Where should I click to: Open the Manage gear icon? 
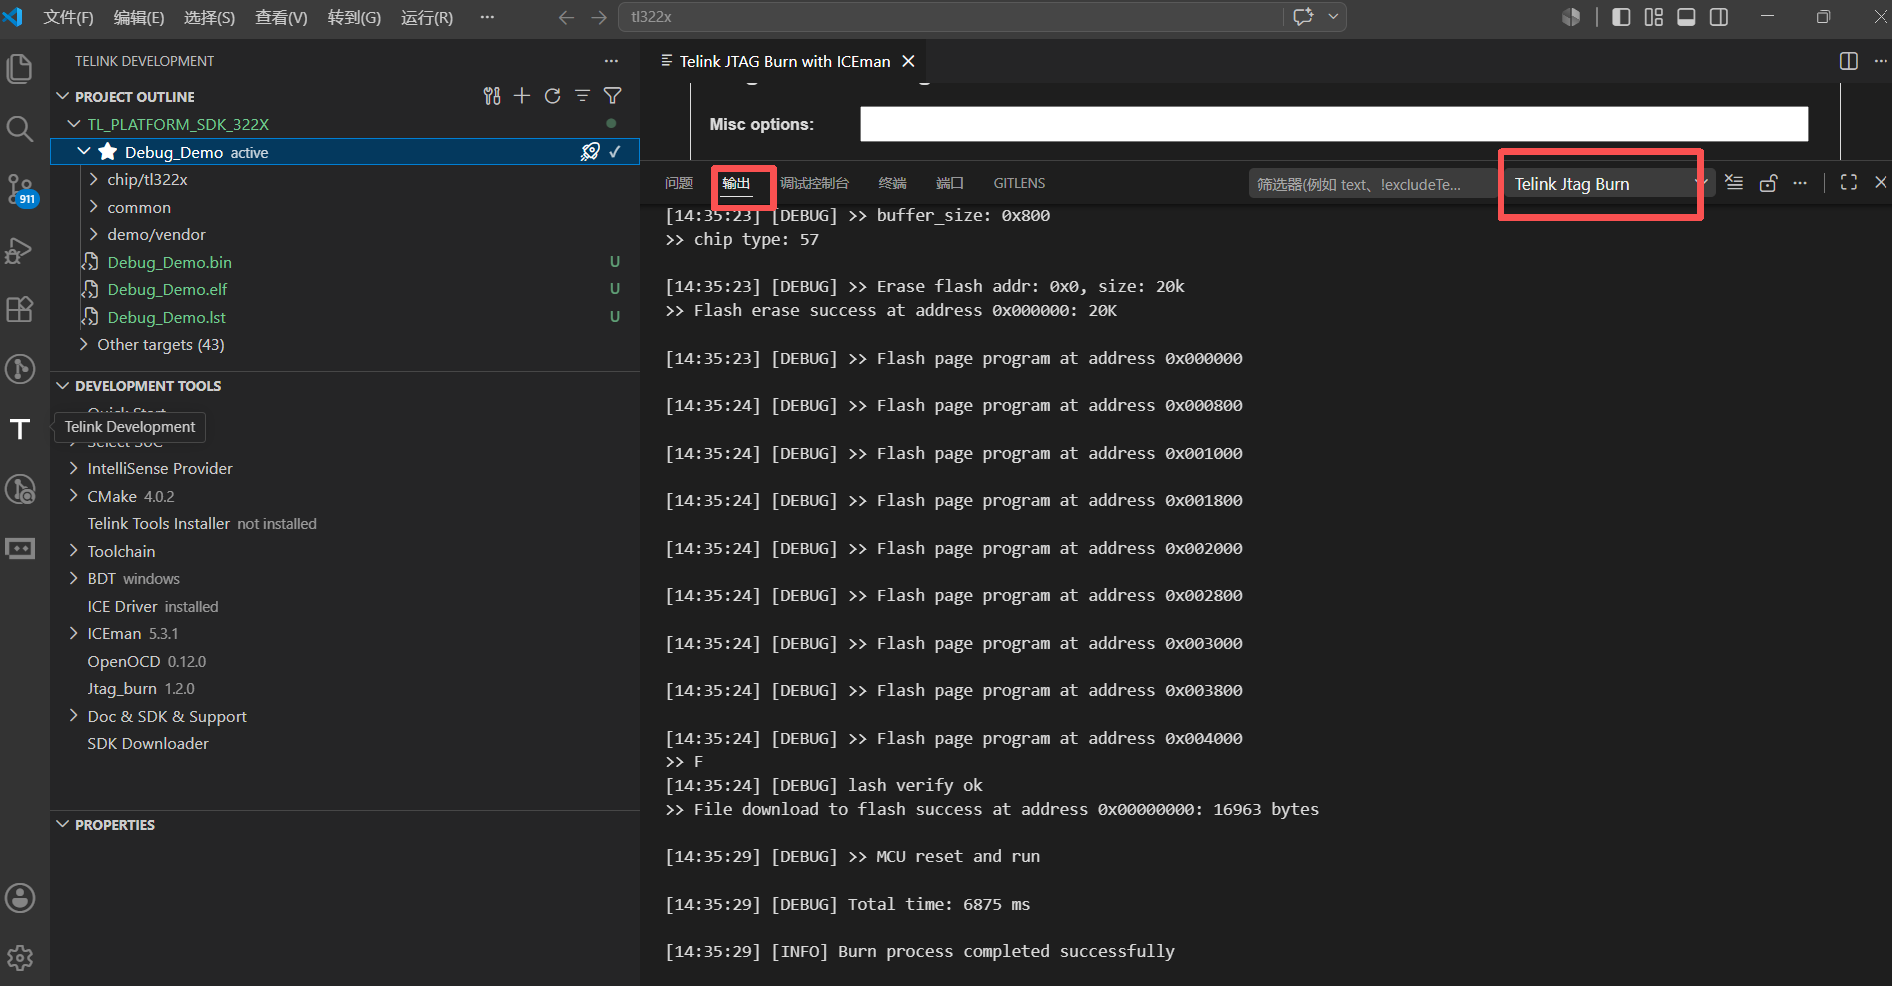pos(20,958)
